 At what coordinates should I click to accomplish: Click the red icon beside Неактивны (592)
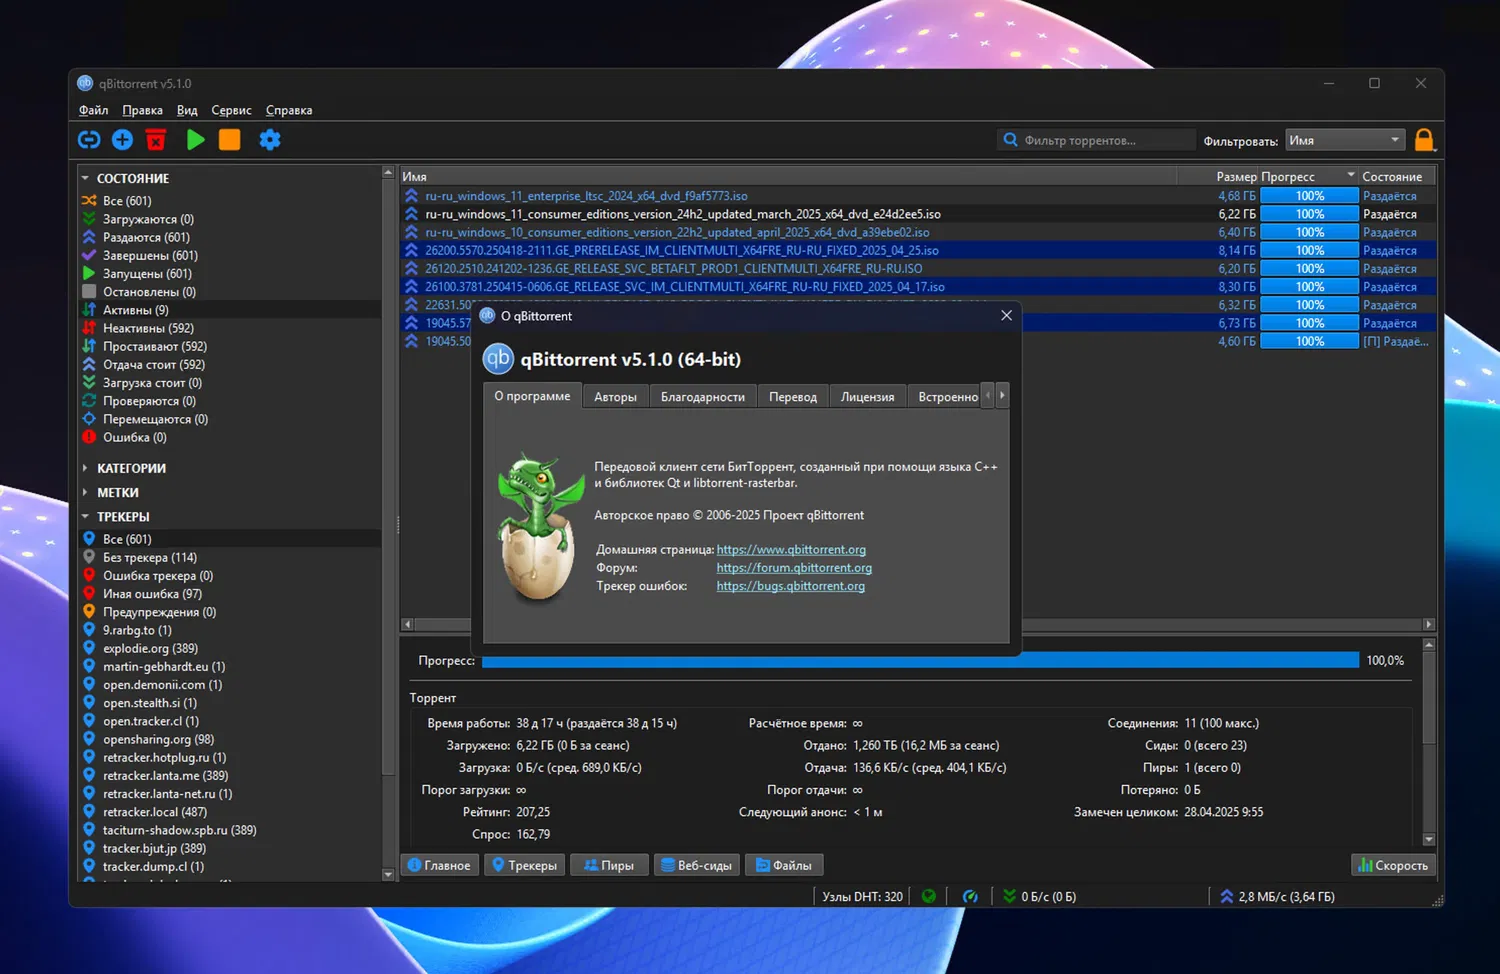click(x=89, y=328)
